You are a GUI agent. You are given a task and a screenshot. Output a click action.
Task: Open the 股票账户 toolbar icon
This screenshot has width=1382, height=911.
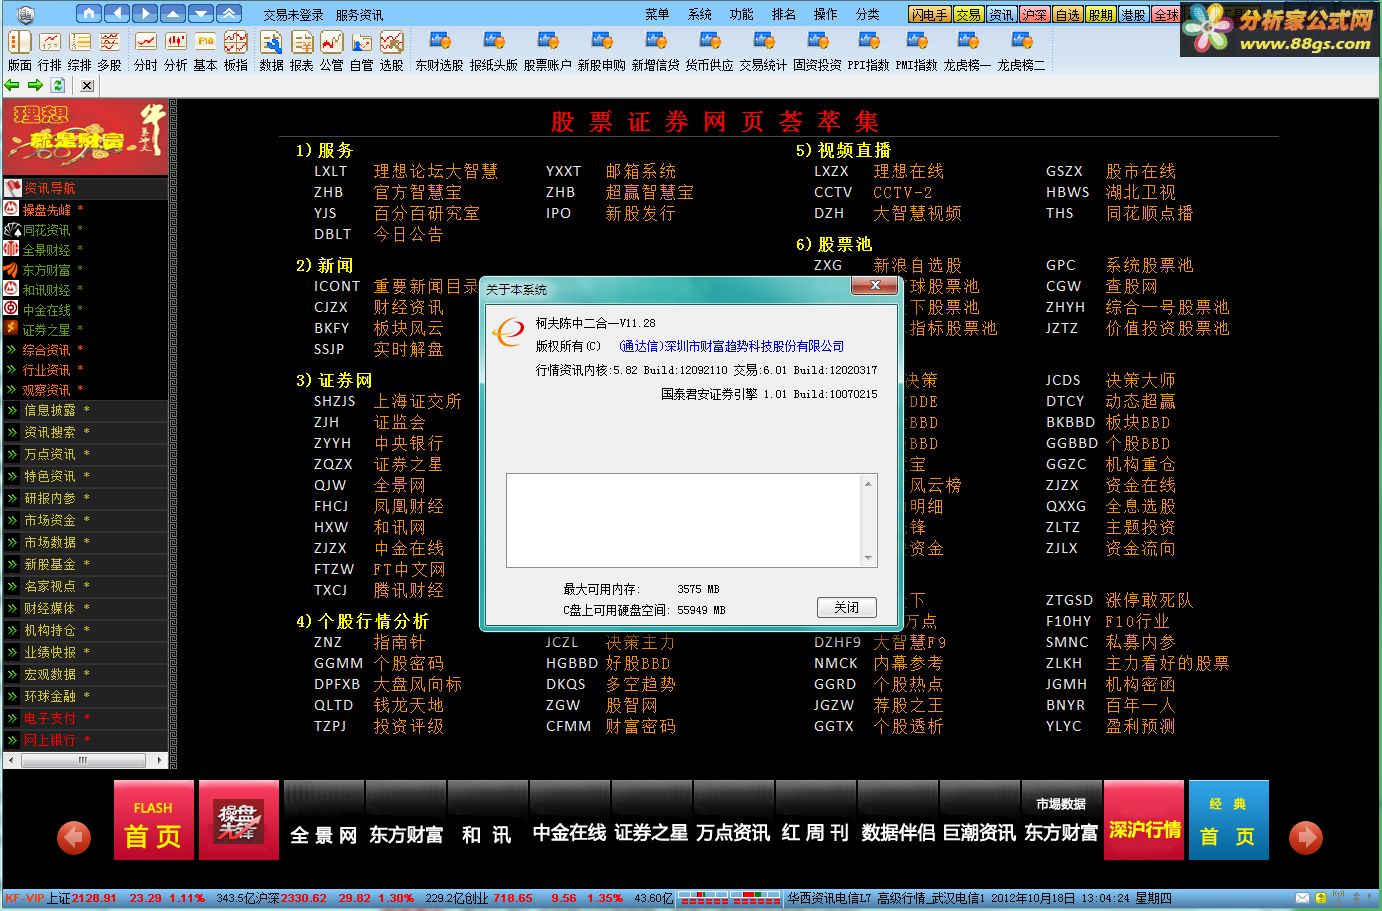point(548,51)
